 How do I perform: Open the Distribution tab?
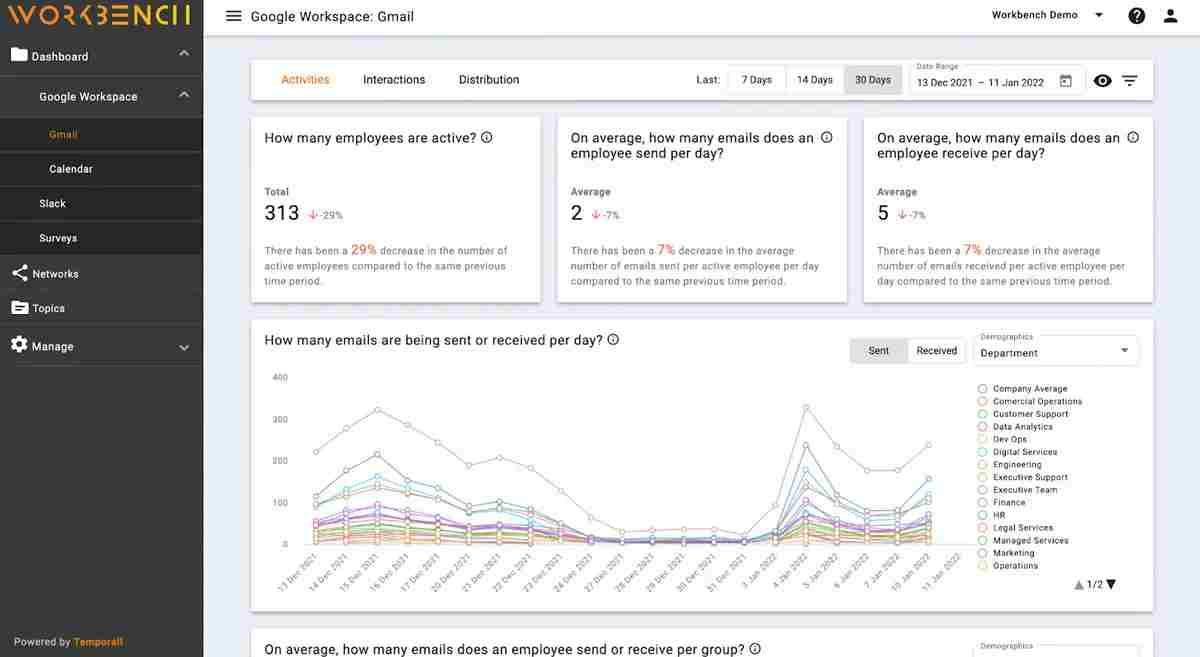click(x=489, y=80)
